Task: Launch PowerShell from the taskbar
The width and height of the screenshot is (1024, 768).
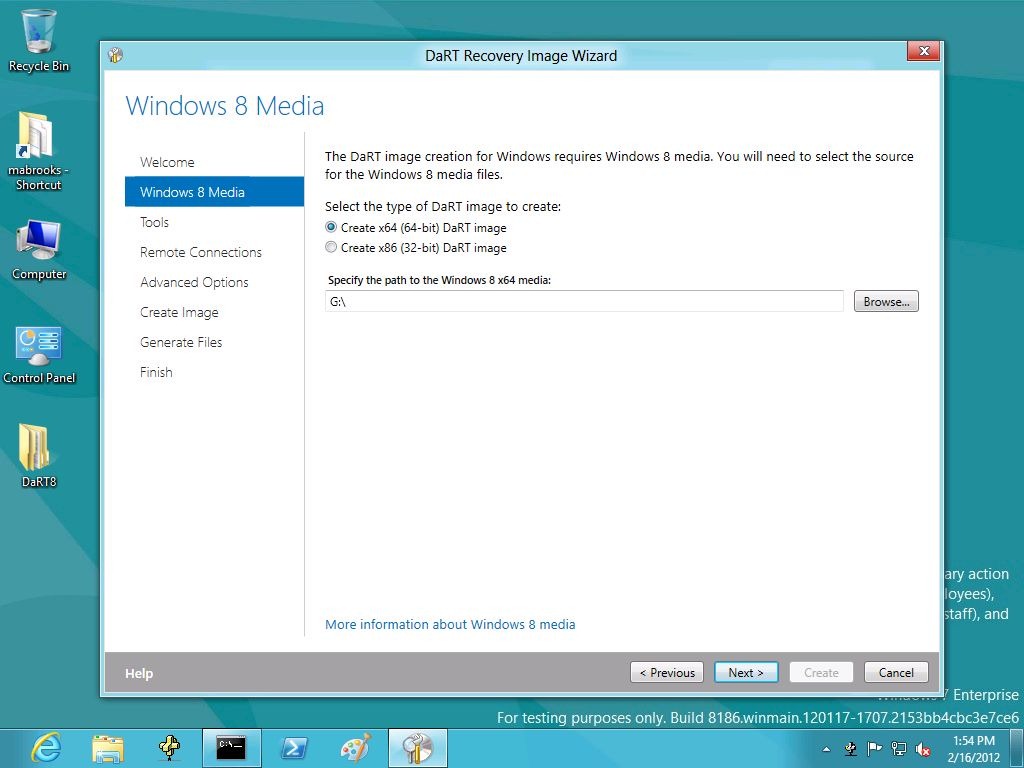Action: pos(294,748)
